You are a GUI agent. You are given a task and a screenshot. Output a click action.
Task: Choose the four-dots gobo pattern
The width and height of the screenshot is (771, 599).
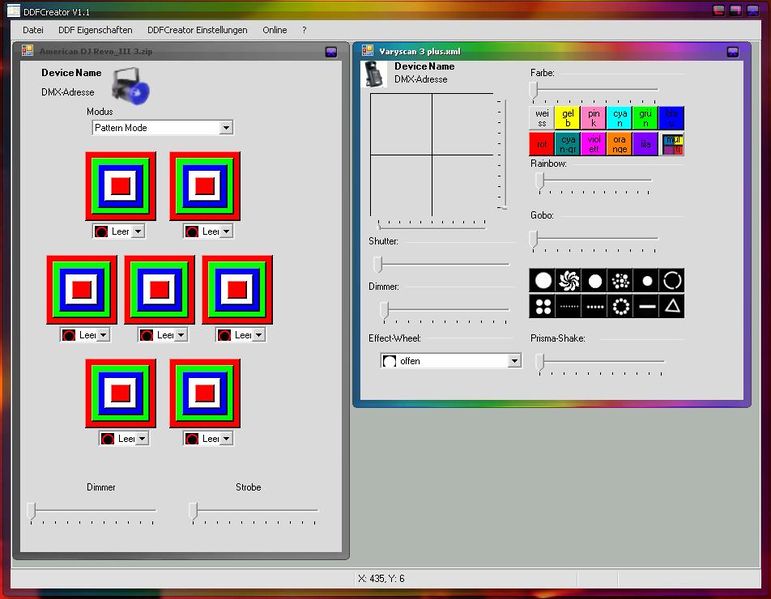point(543,306)
